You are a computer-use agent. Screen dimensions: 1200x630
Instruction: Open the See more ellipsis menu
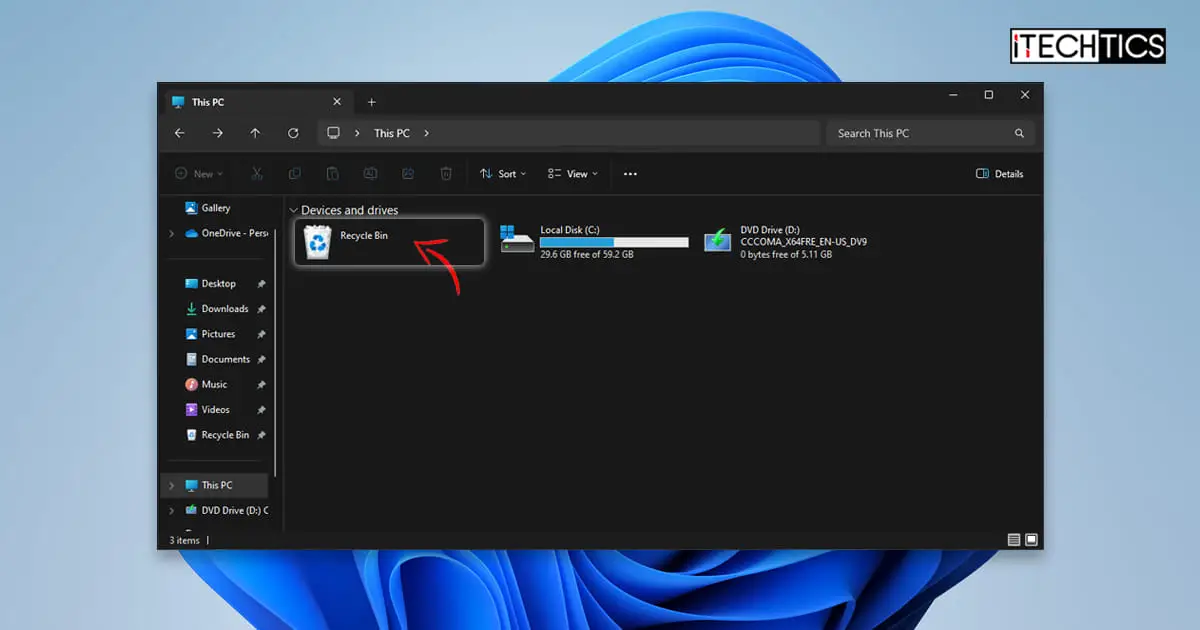(630, 173)
